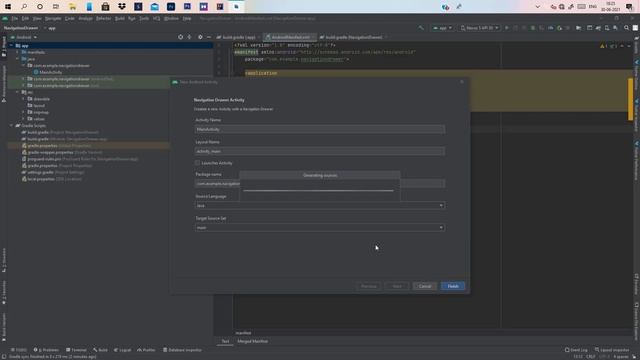Screen dimensions: 640x360
Task: Click the Cancel button in the dialog
Action: point(424,286)
